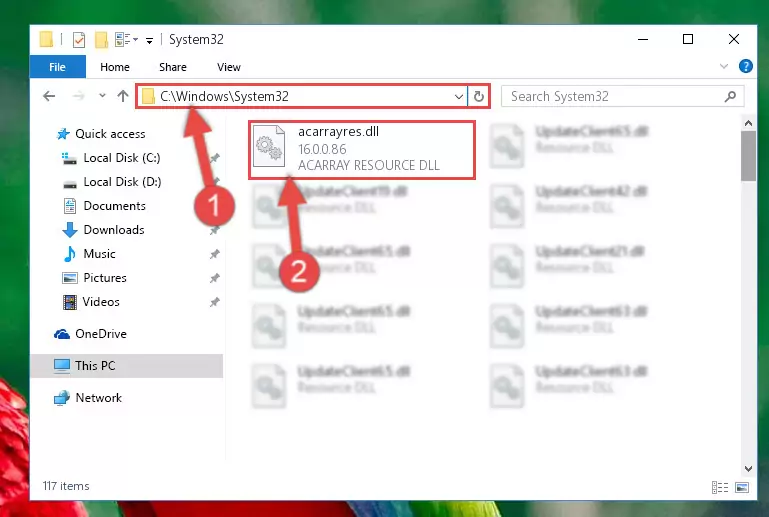Click the pin icon next to Music
This screenshot has width=769, height=517.
pos(214,254)
